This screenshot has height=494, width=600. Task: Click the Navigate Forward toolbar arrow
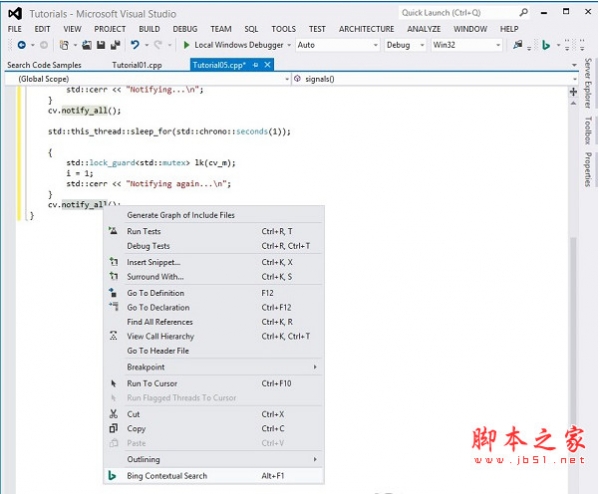tap(44, 45)
